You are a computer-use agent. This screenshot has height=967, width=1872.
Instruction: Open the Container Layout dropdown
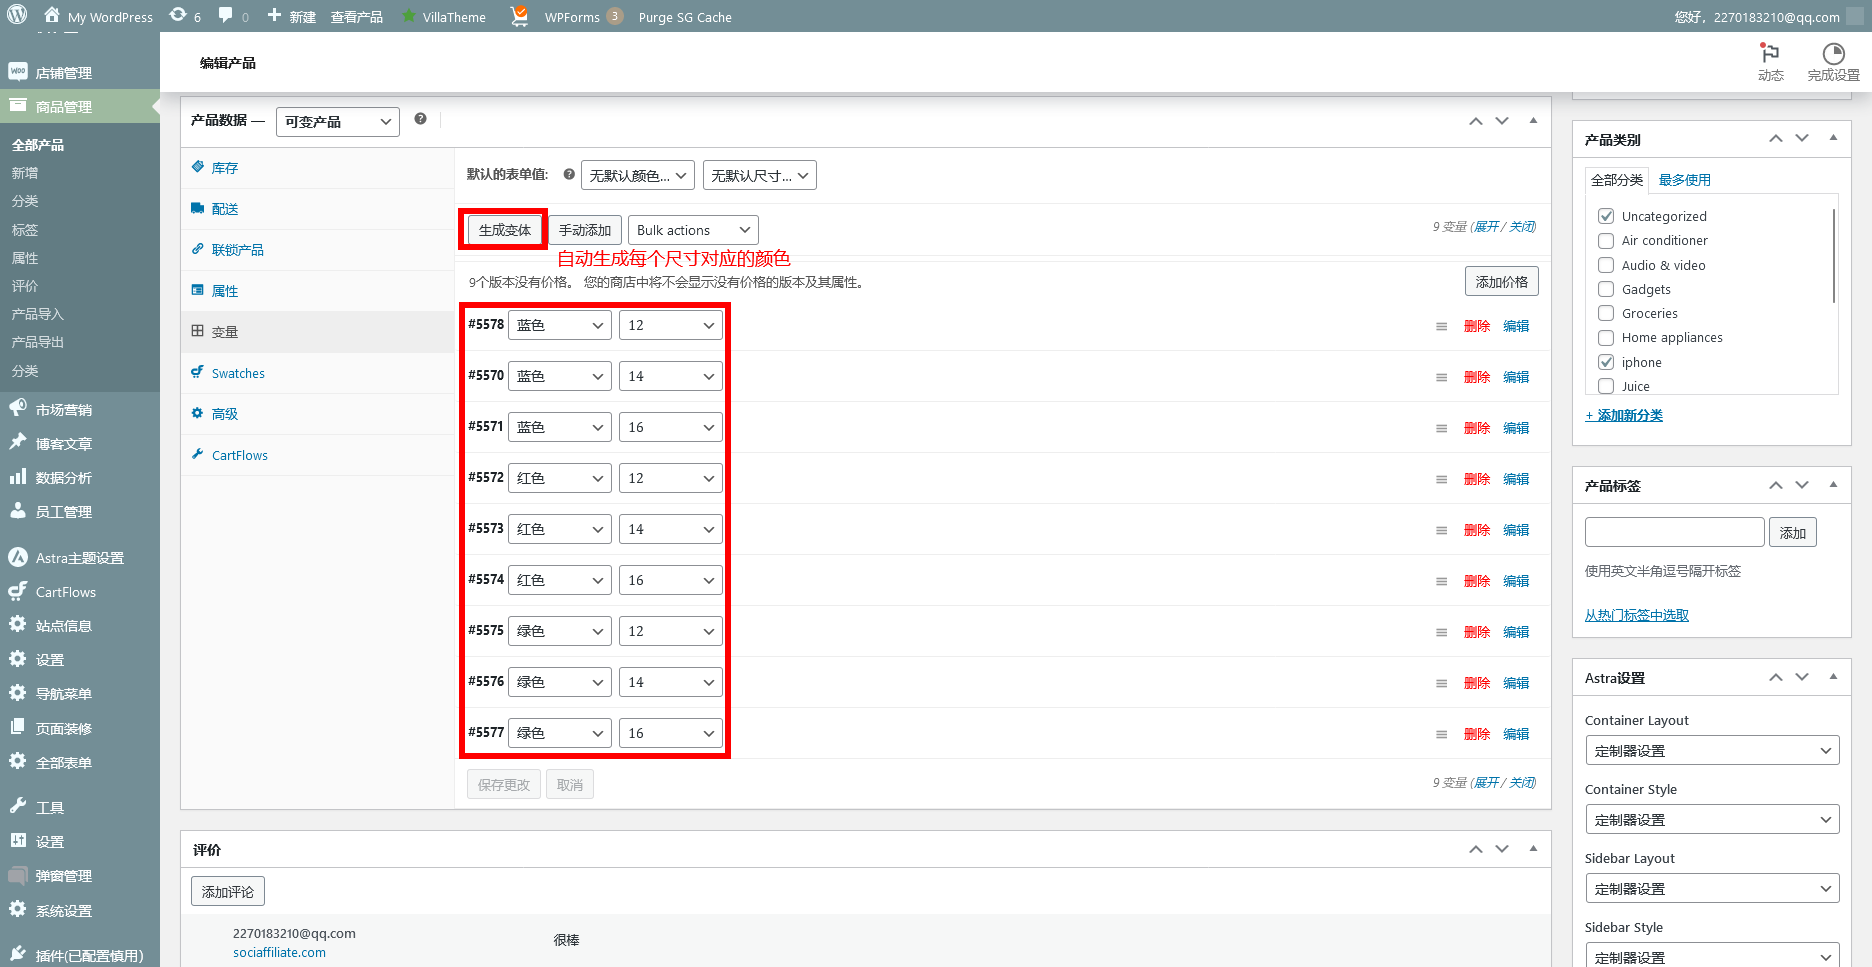click(x=1712, y=750)
